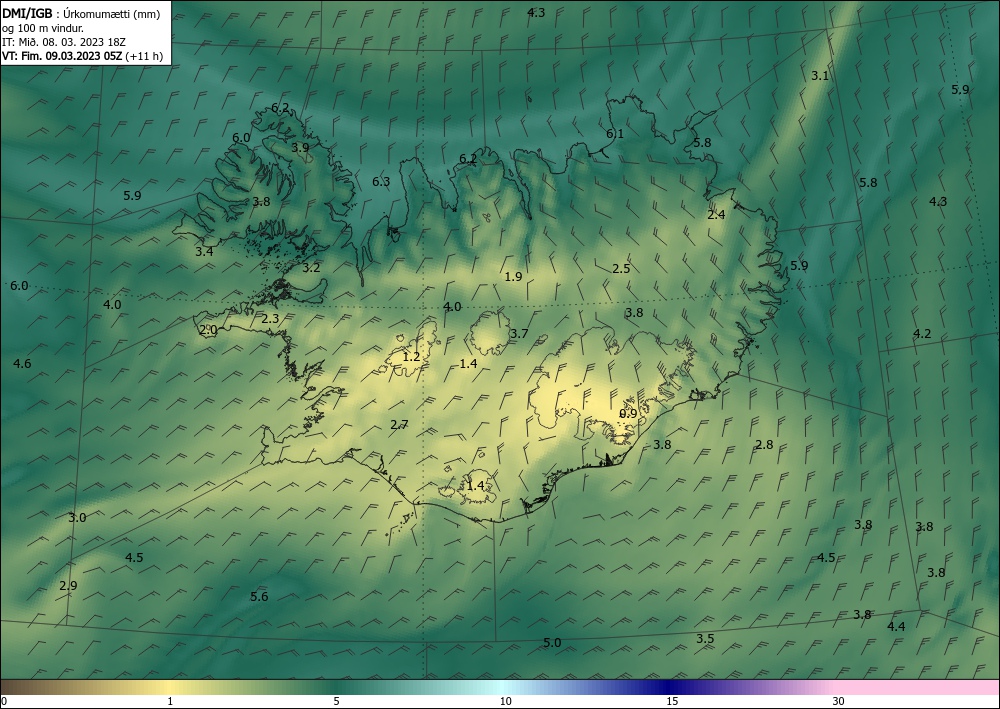Click the map value 2.8
1000x709 pixels.
coord(764,445)
